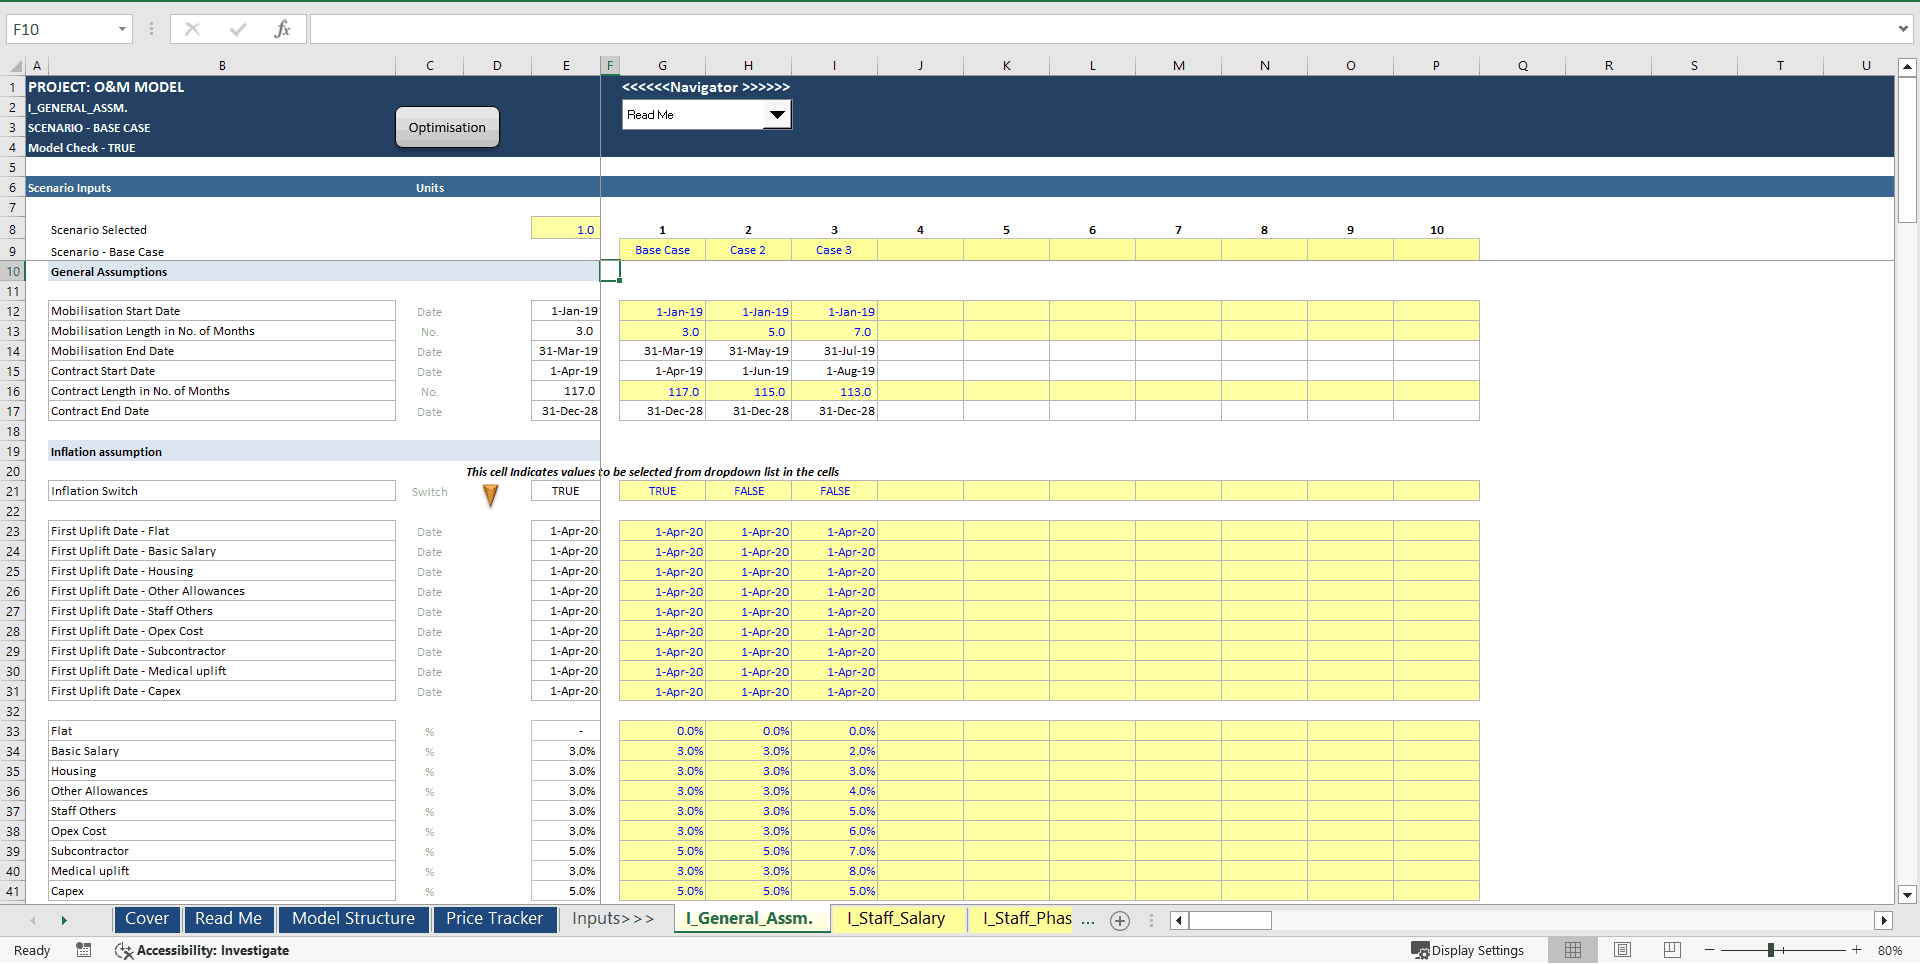The image size is (1920, 964).
Task: Switch to the Cover sheet tab
Action: [146, 918]
